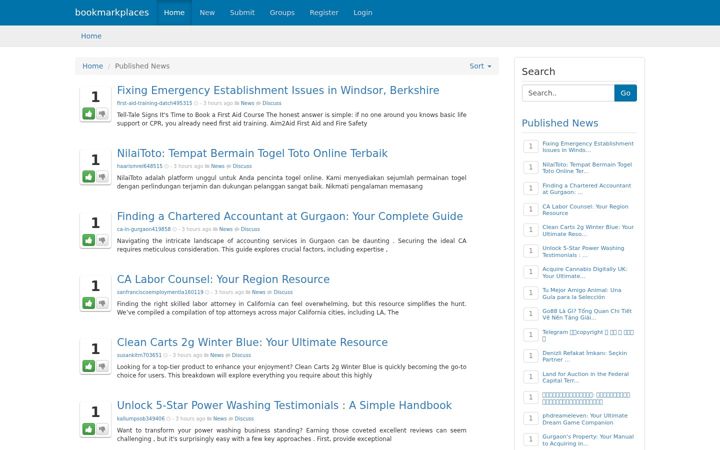
Task: Click Home breadcrumb beside Published News
Action: click(92, 66)
